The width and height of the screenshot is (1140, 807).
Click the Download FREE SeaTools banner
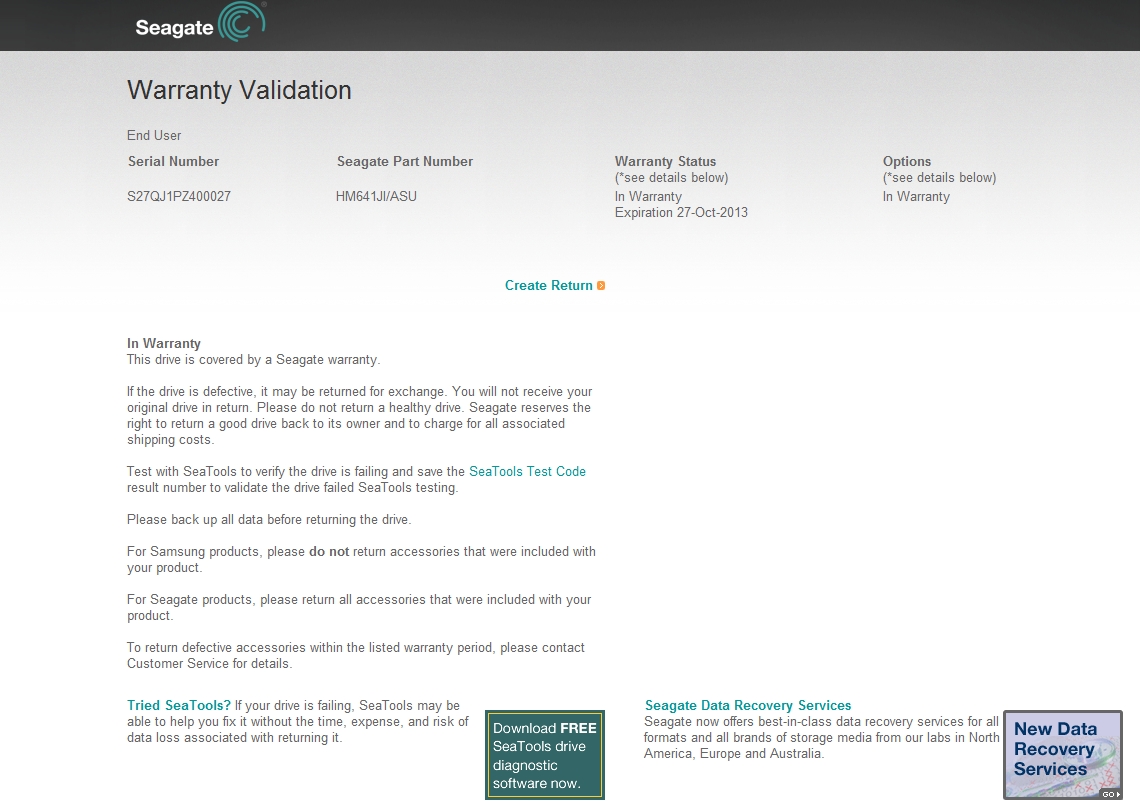click(x=545, y=755)
